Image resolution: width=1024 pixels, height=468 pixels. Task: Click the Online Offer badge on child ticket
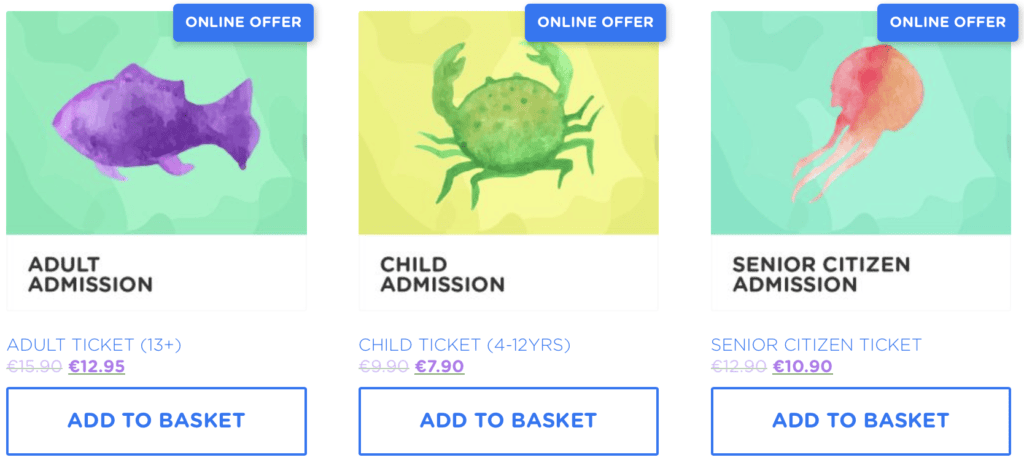[596, 22]
